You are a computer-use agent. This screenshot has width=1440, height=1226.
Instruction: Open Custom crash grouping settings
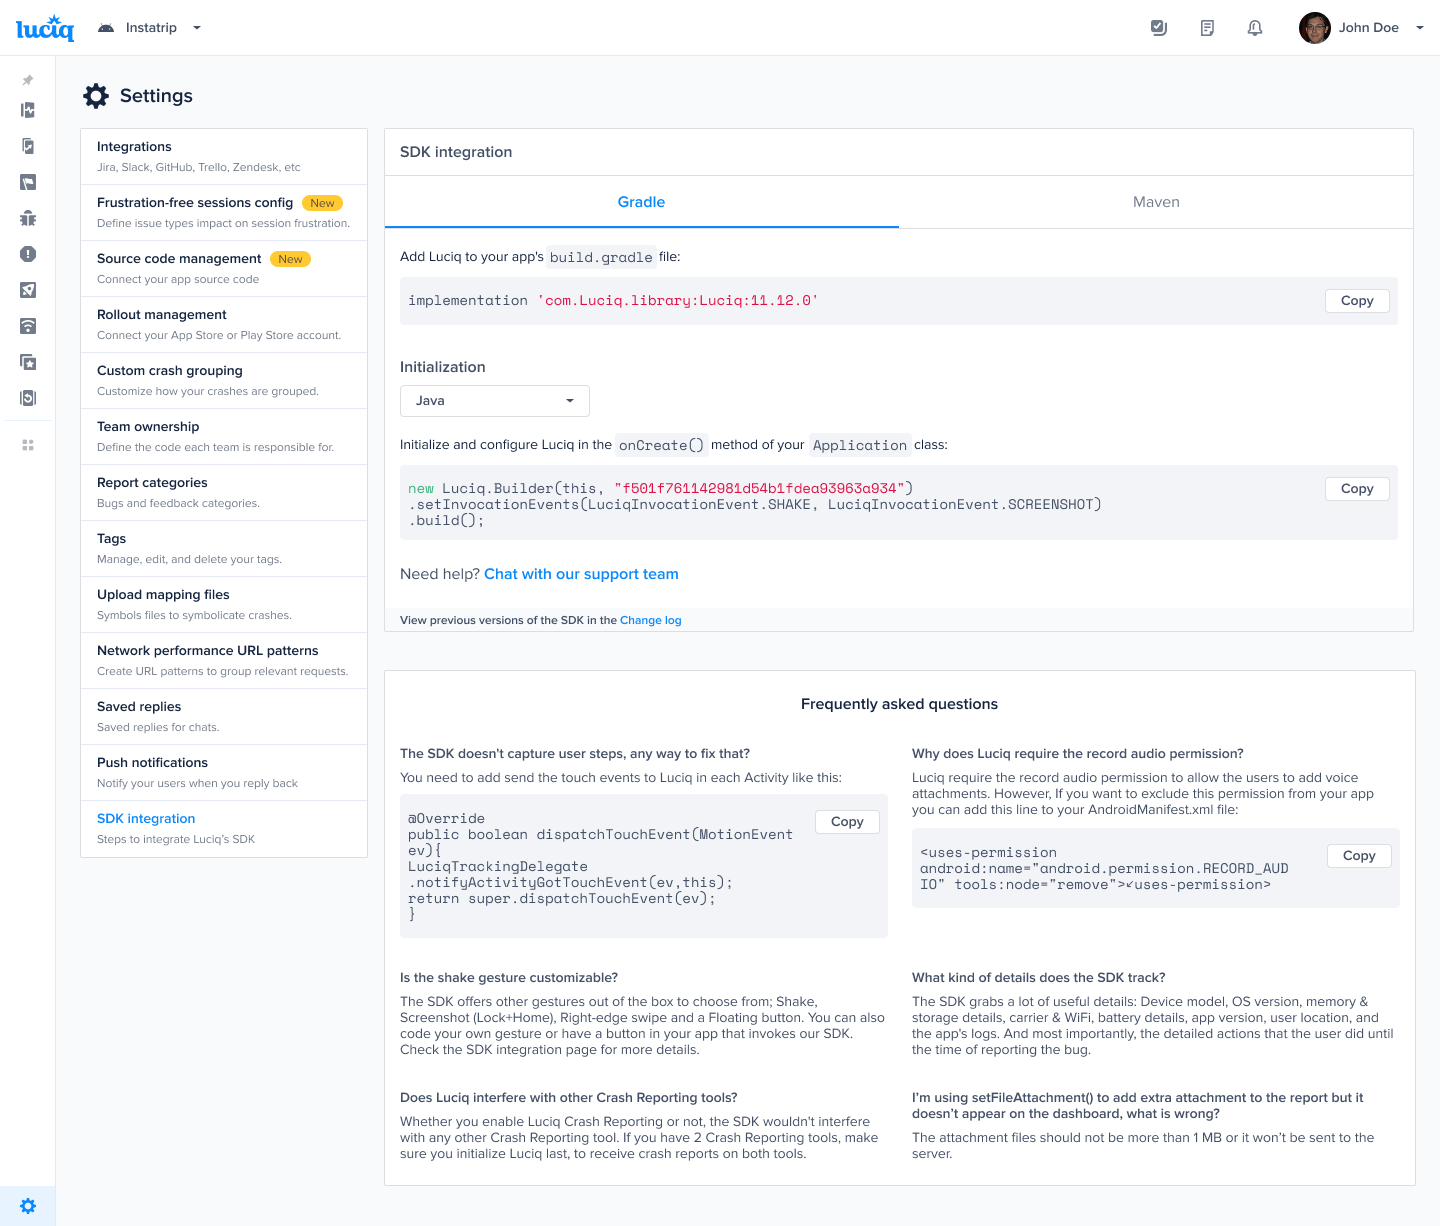(224, 380)
